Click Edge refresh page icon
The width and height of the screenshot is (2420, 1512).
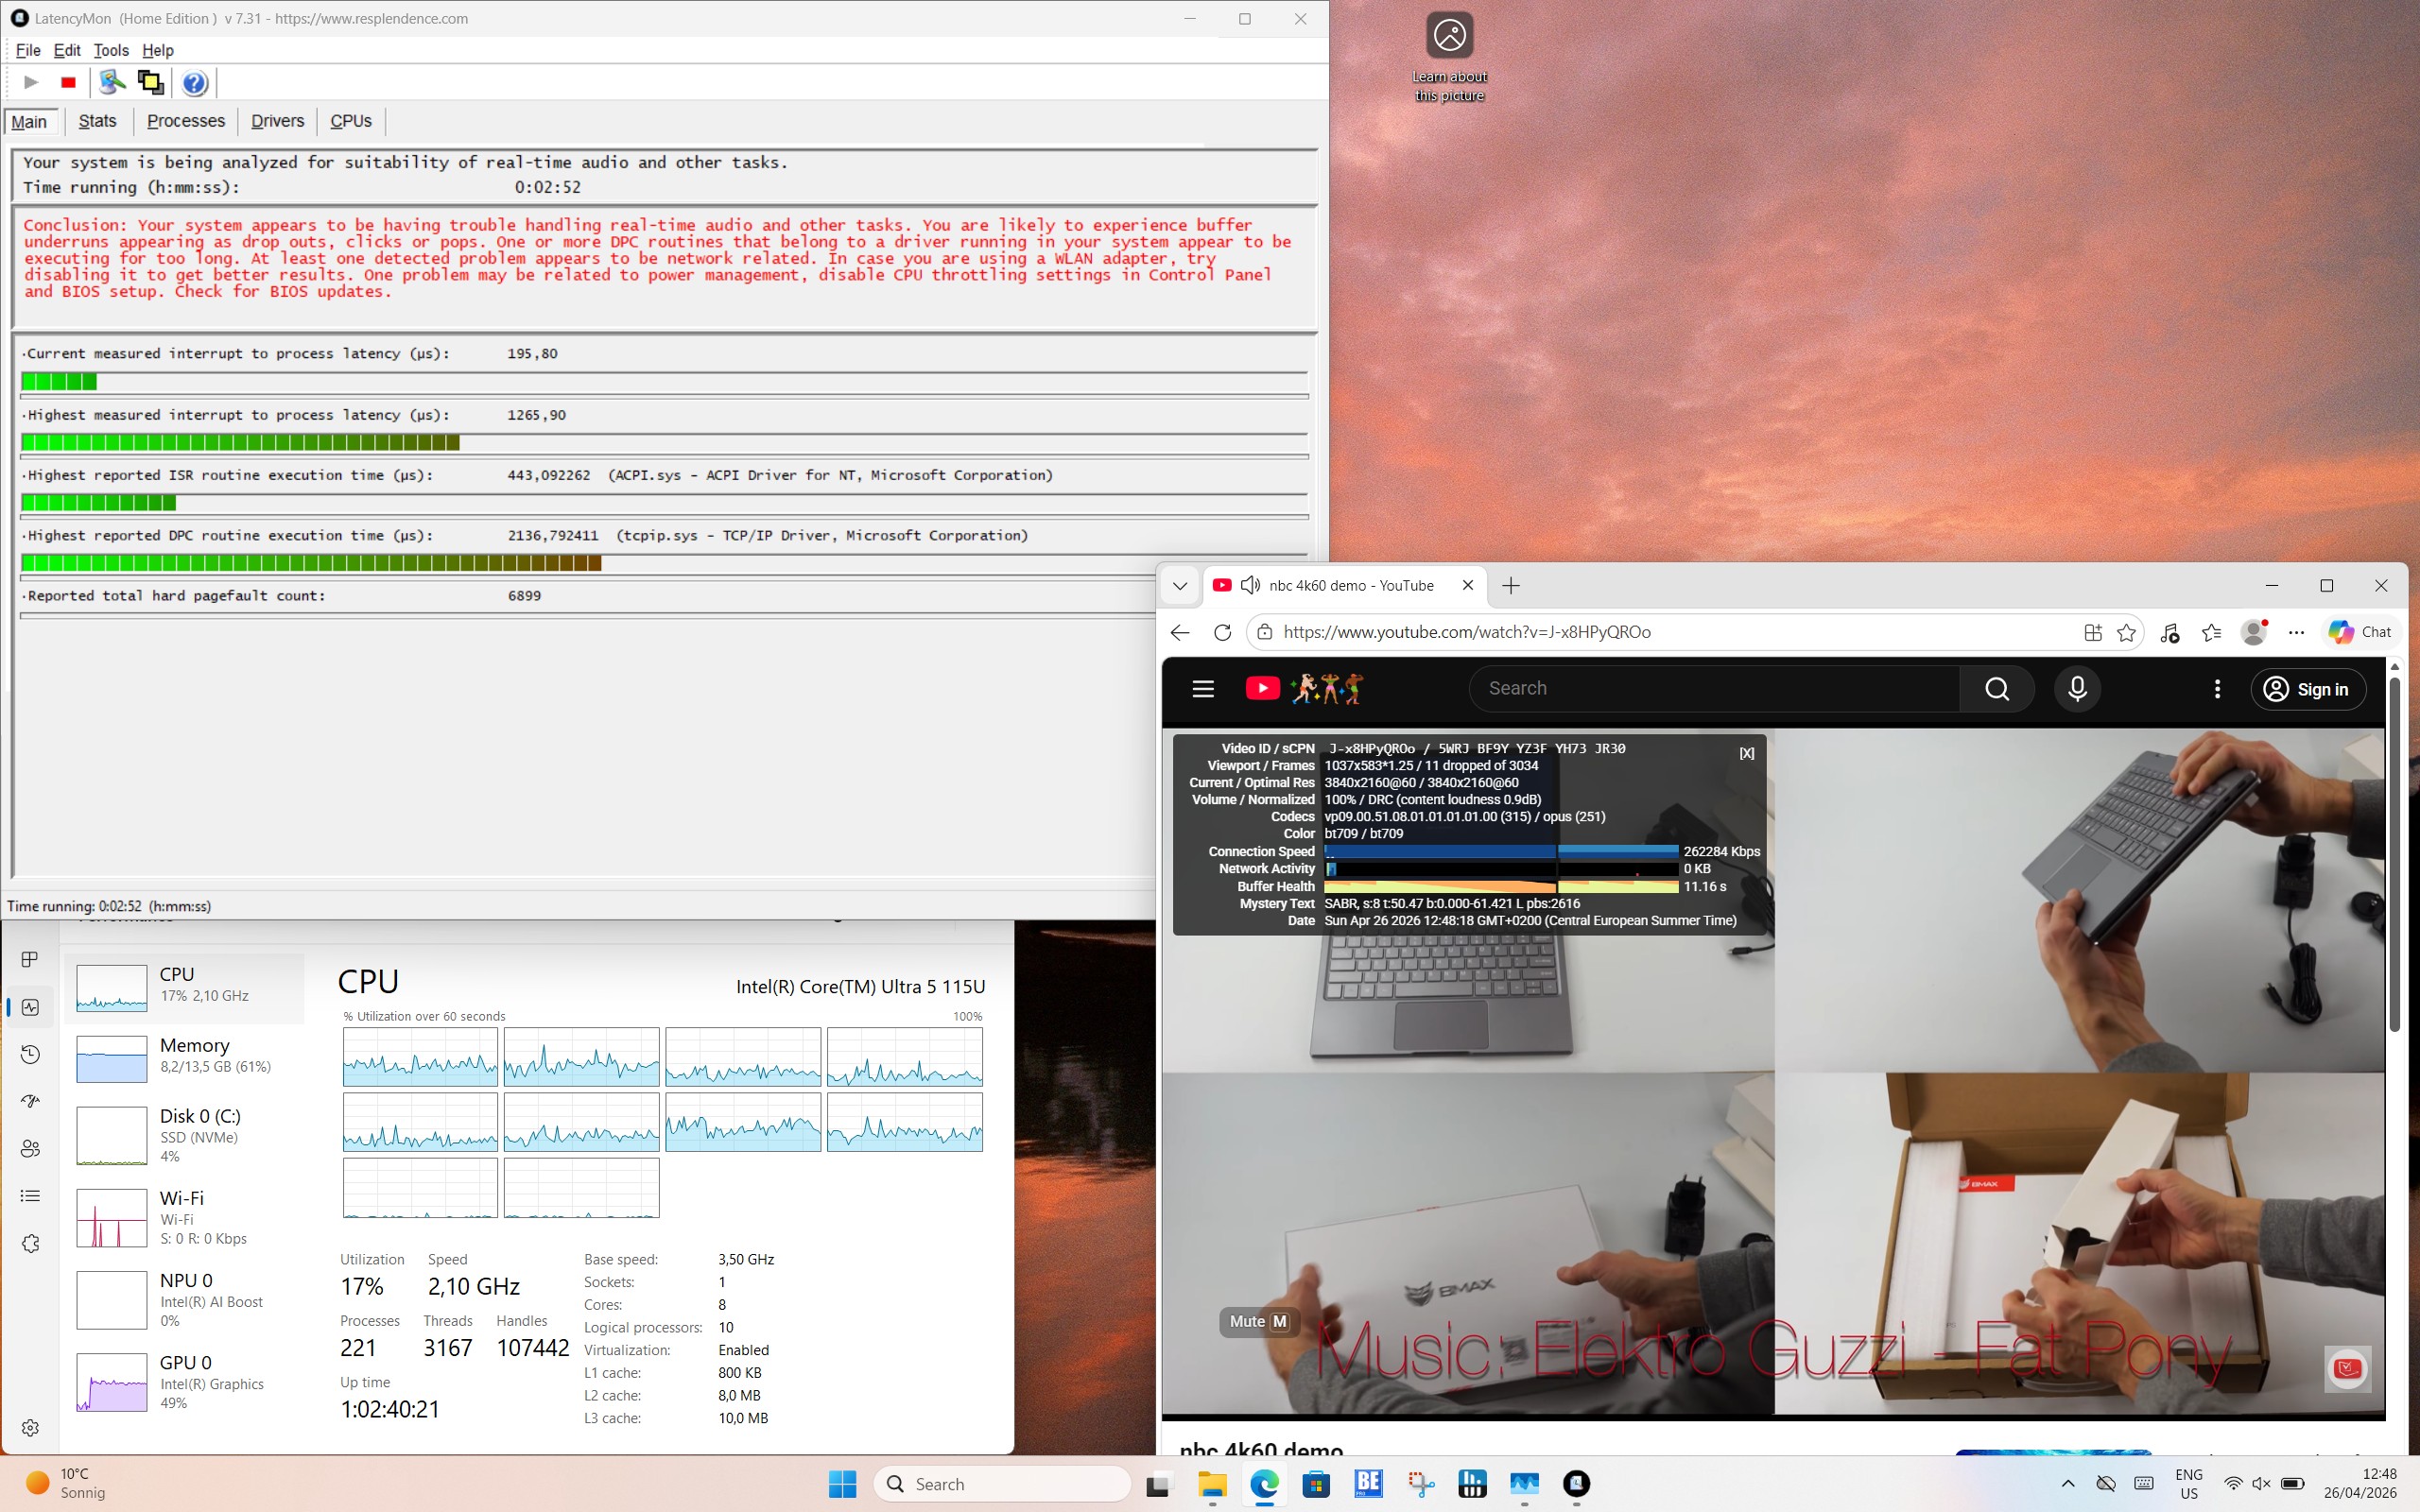click(1222, 632)
